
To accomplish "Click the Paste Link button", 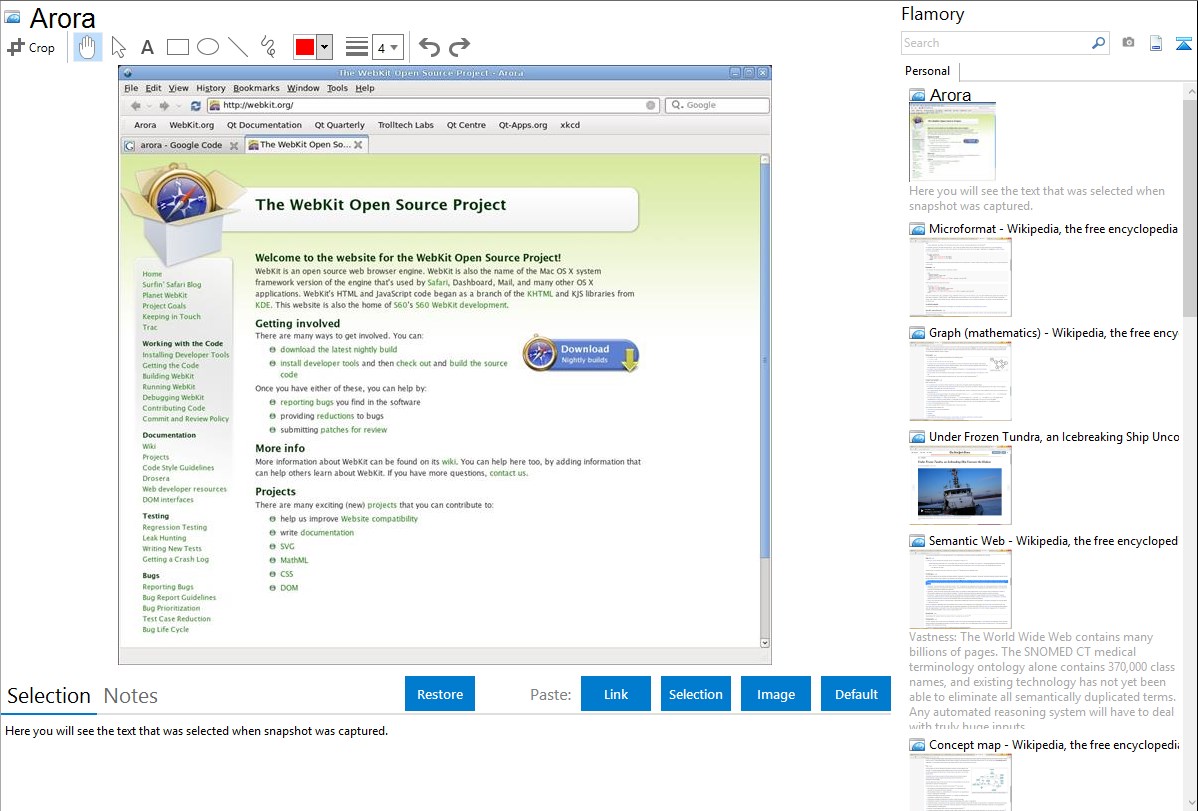I will tap(616, 694).
